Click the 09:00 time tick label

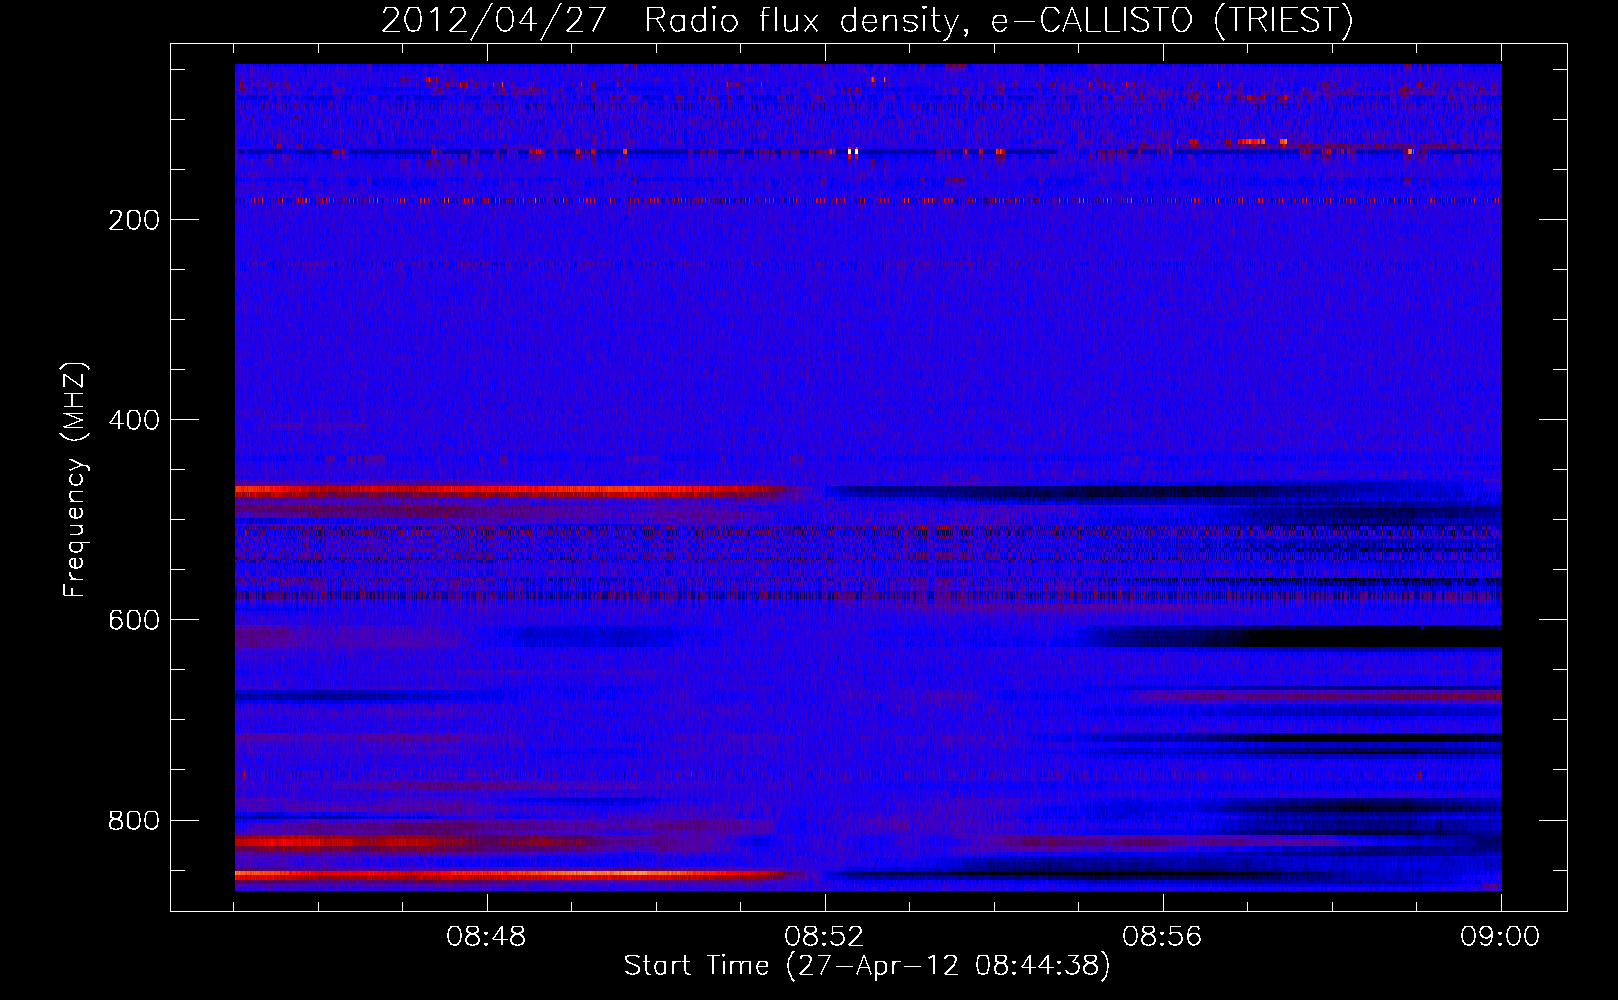coord(1500,937)
